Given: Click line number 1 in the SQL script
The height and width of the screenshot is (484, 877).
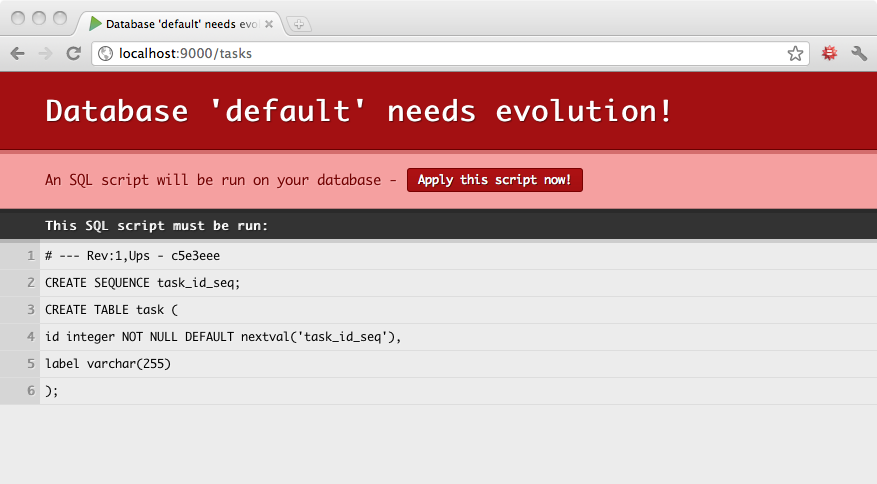Looking at the screenshot, I should click(31, 256).
